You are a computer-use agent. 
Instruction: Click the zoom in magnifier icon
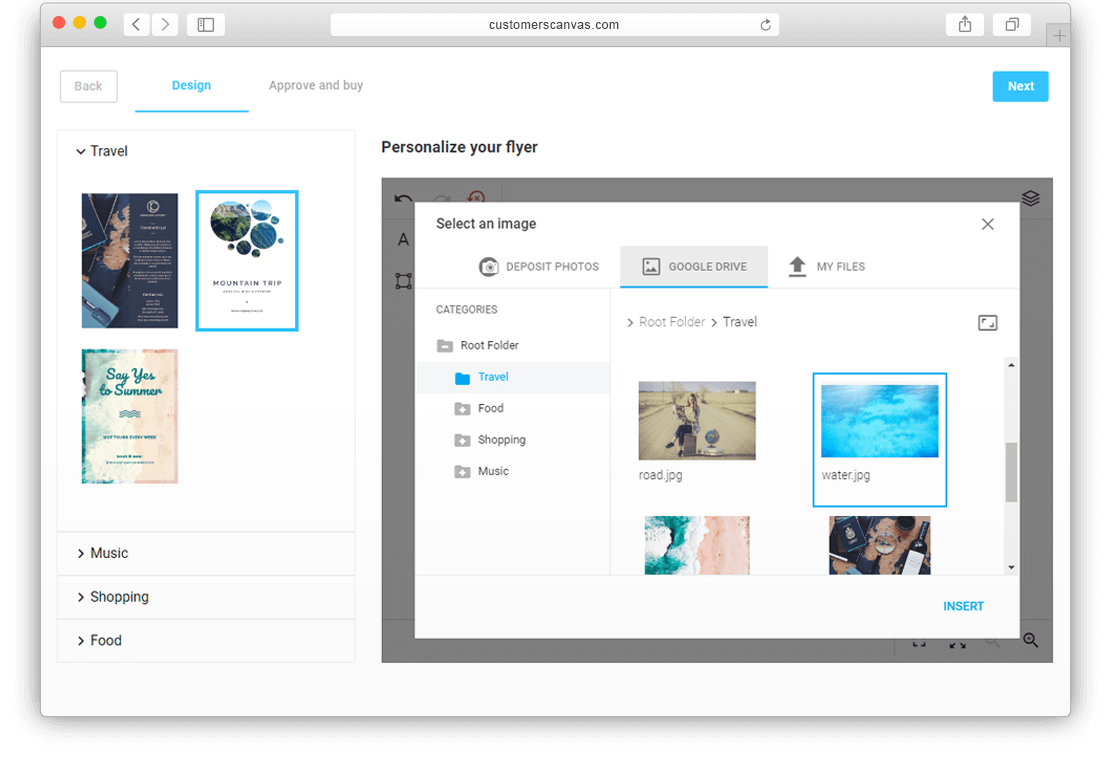click(x=1030, y=640)
